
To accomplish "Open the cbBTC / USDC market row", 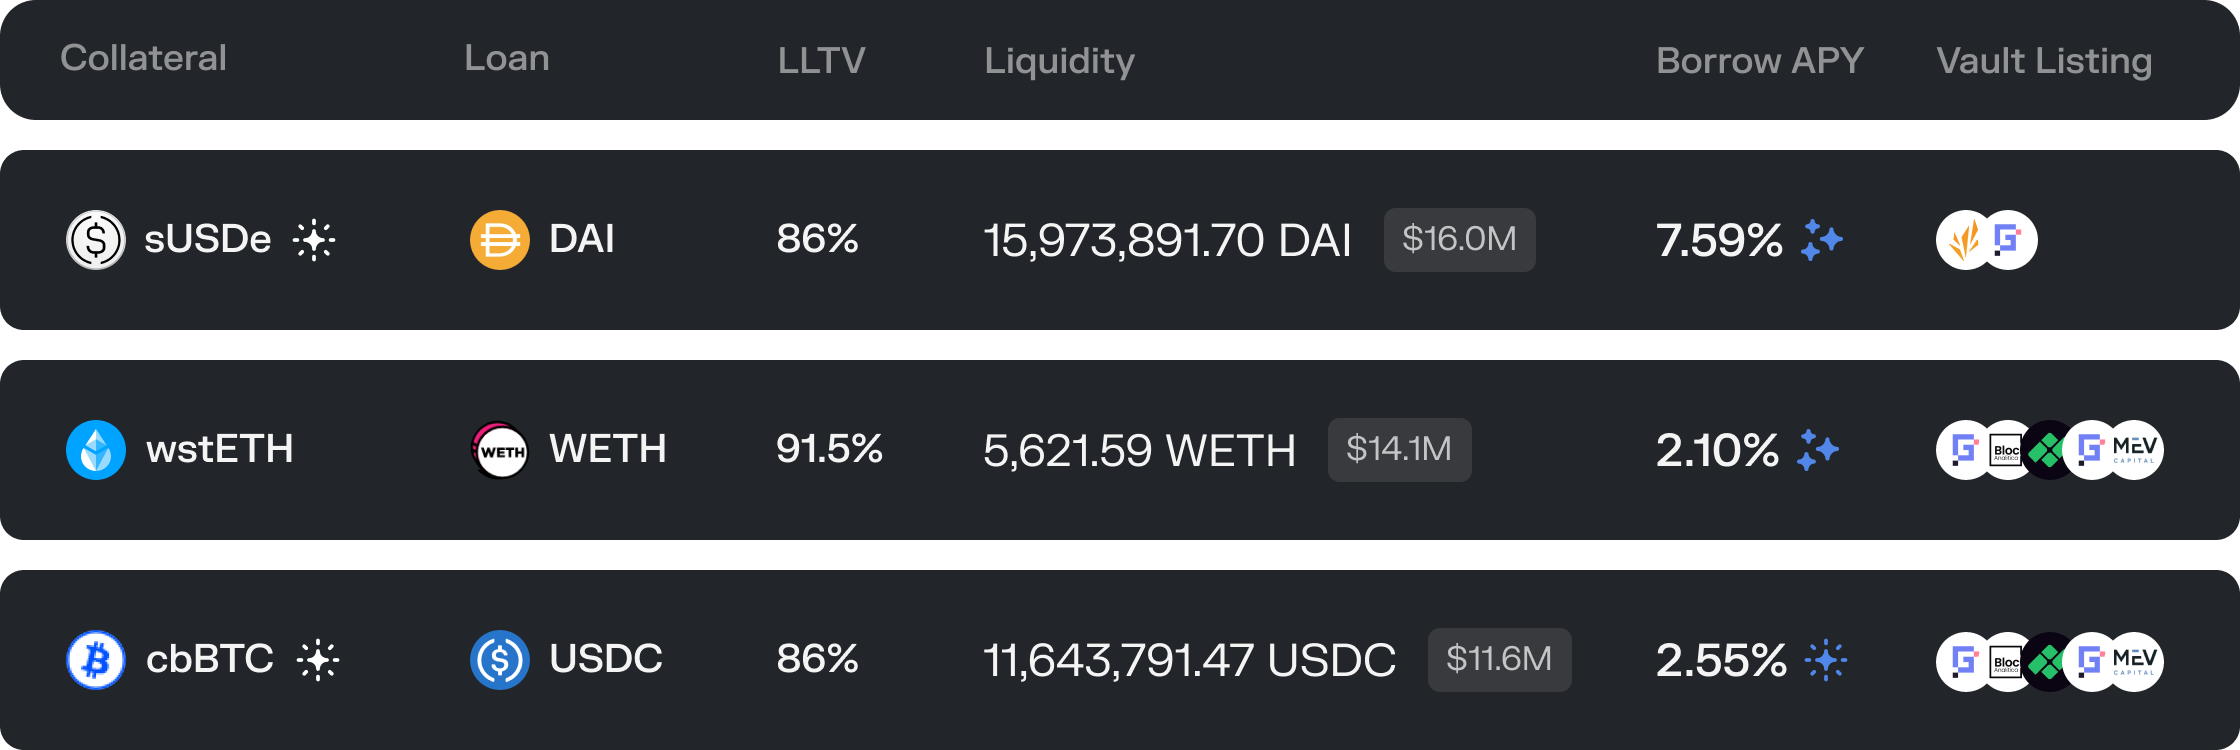I will (x=1120, y=660).
